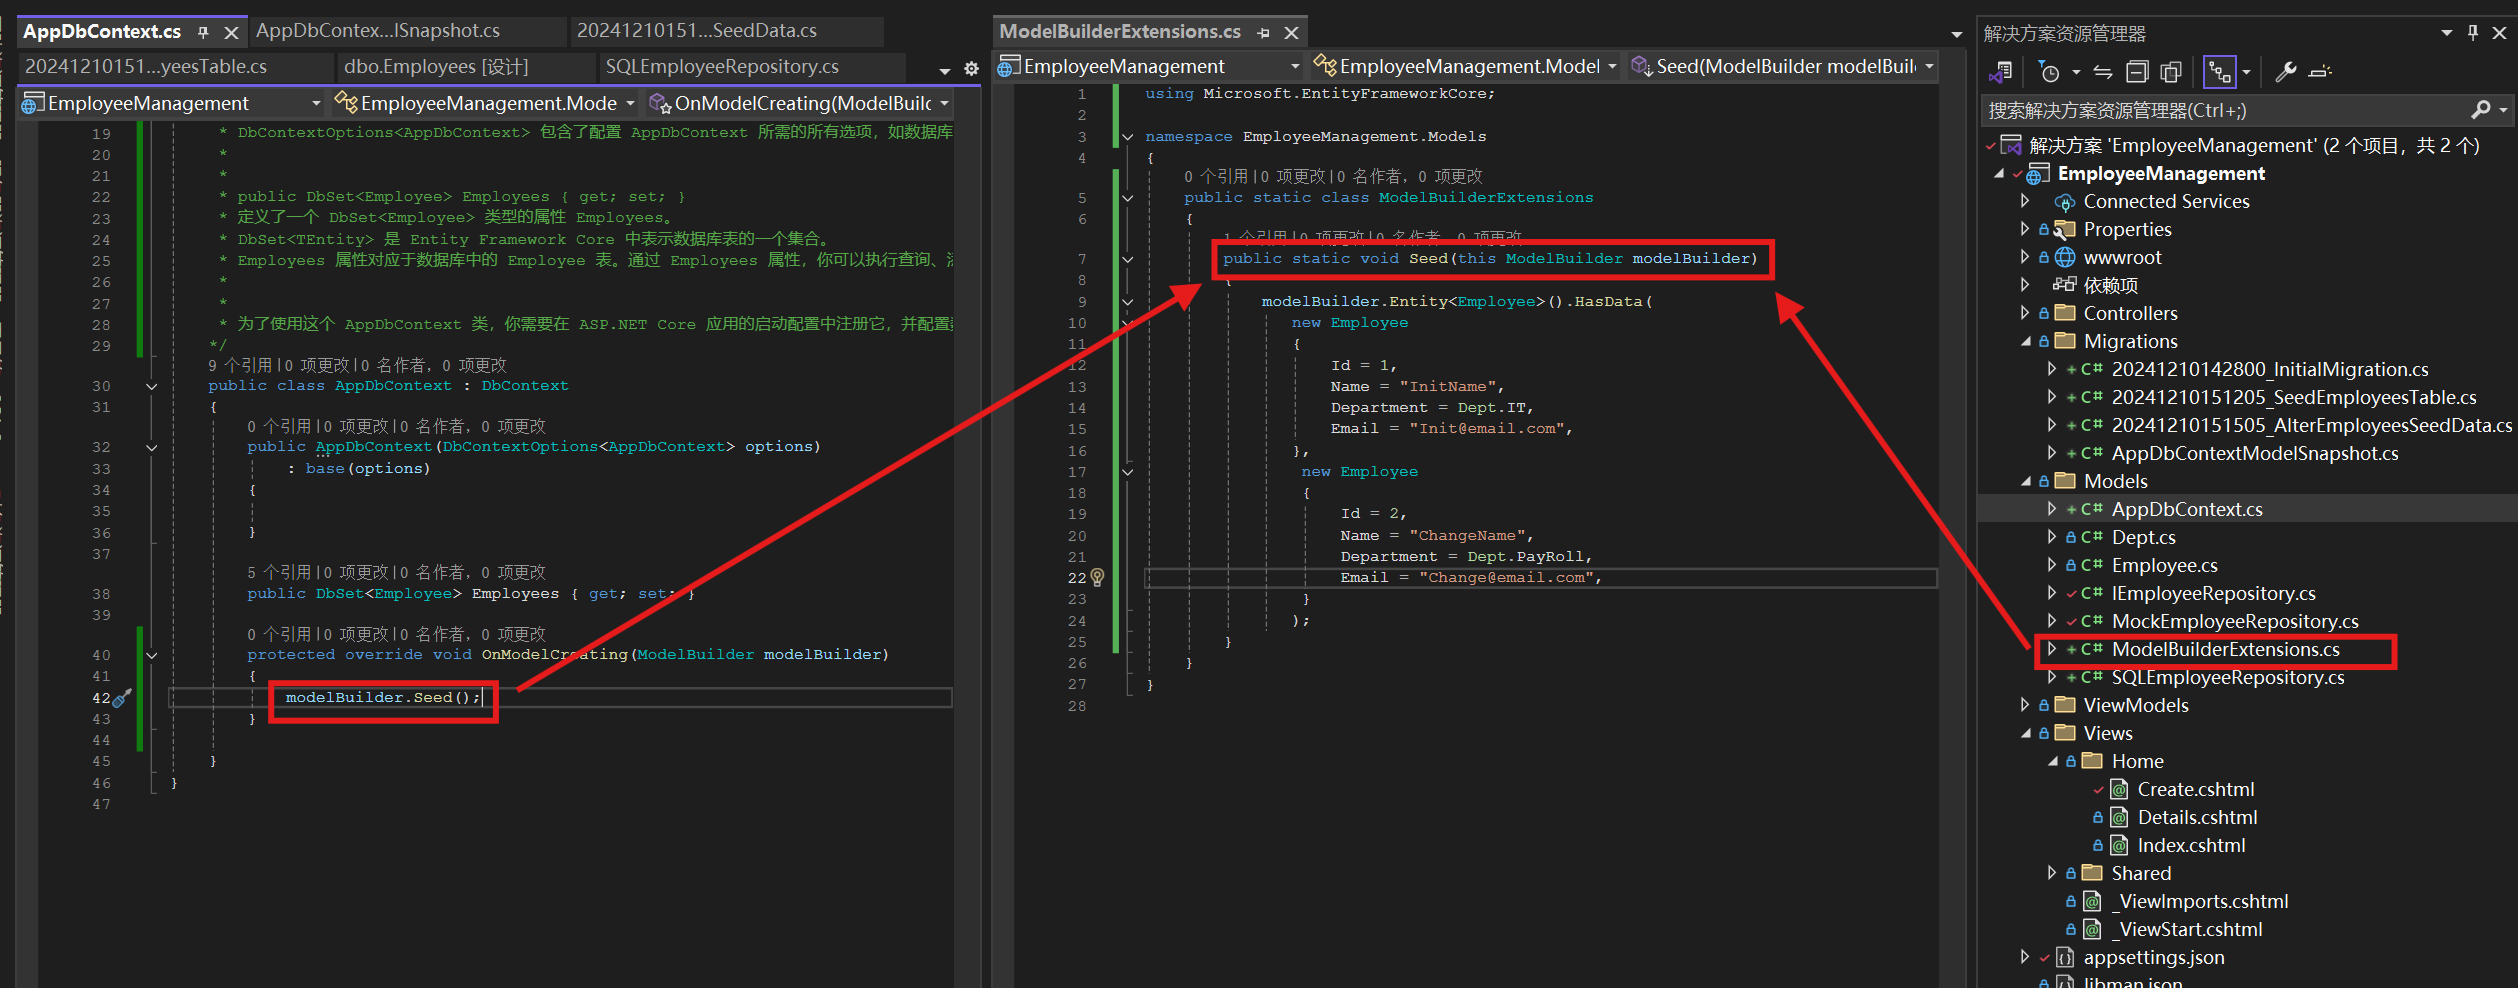The width and height of the screenshot is (2518, 988).
Task: Select MockEmployeeRepository.cs file
Action: tap(2235, 621)
